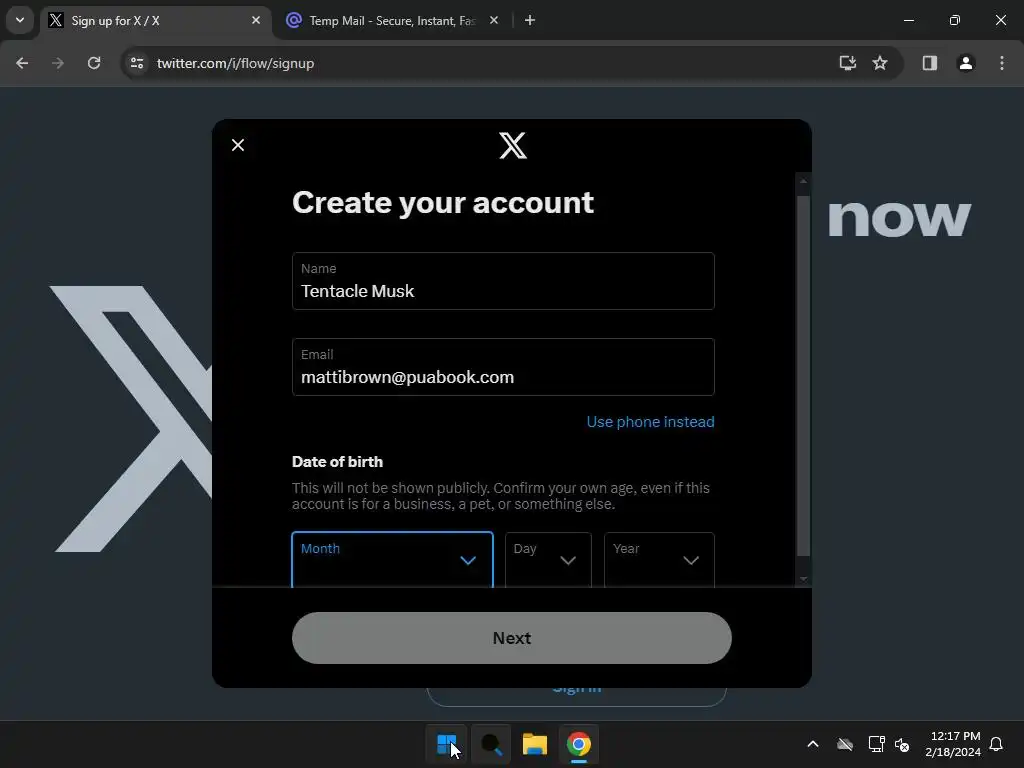1024x768 pixels.
Task: Click the install app icon in address bar
Action: click(x=847, y=63)
